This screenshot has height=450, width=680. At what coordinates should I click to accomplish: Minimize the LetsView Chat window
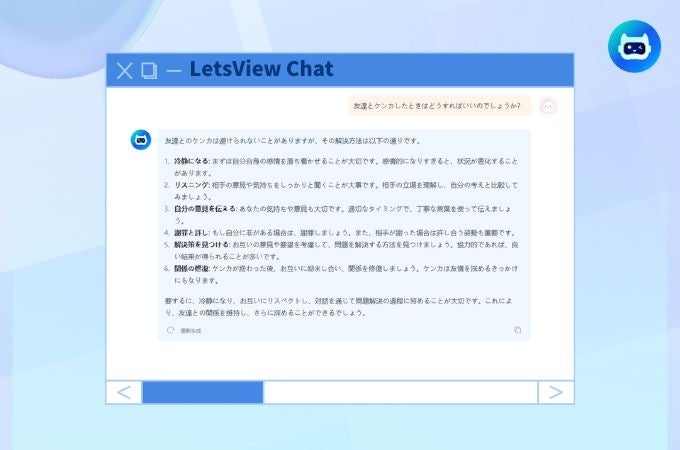173,71
